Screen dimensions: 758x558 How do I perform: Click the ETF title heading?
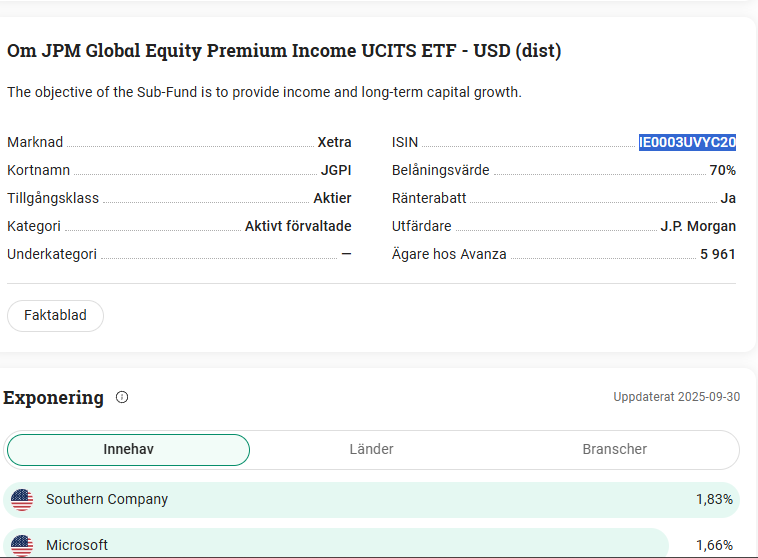[x=284, y=51]
